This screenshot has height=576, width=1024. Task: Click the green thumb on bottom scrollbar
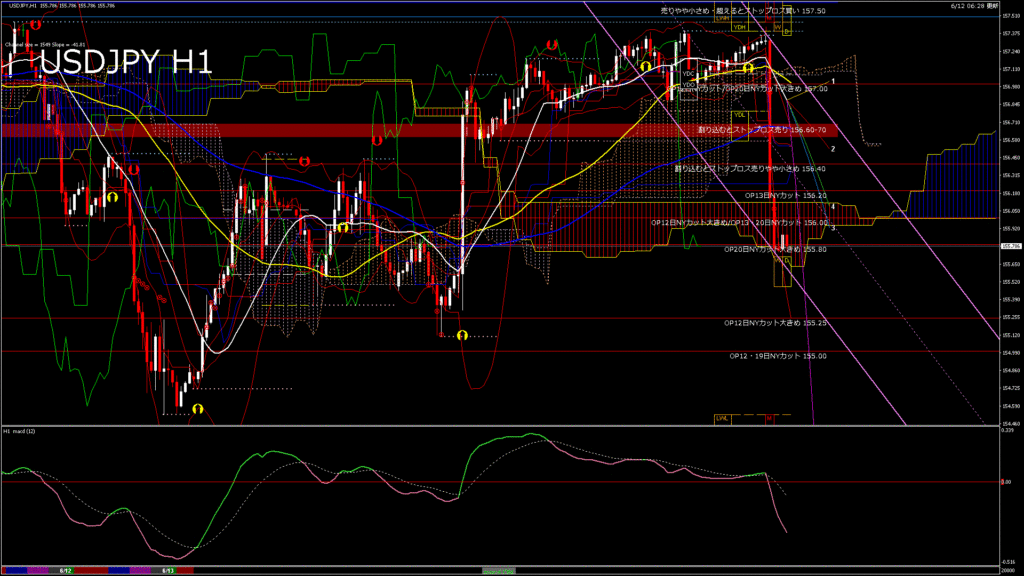499,571
